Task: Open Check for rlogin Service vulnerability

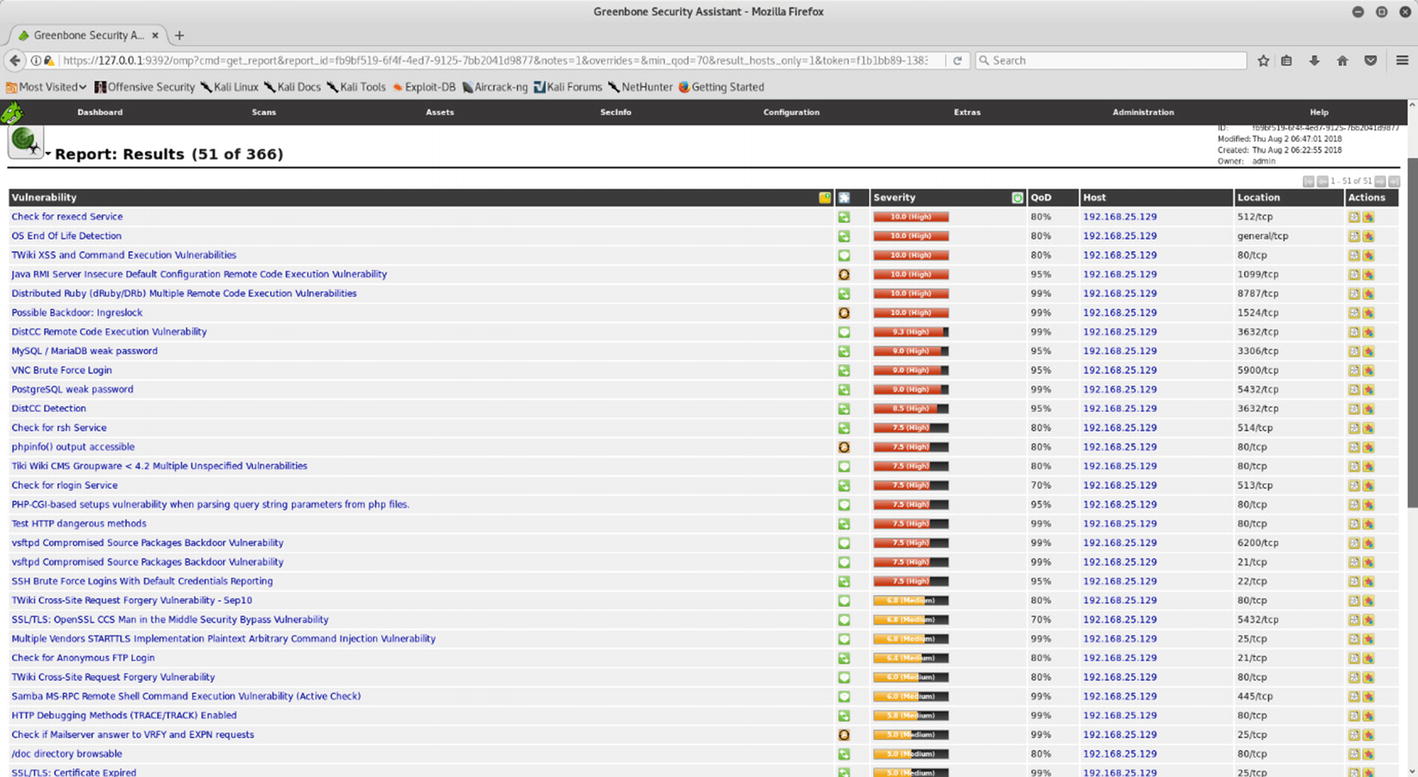Action: (64, 486)
